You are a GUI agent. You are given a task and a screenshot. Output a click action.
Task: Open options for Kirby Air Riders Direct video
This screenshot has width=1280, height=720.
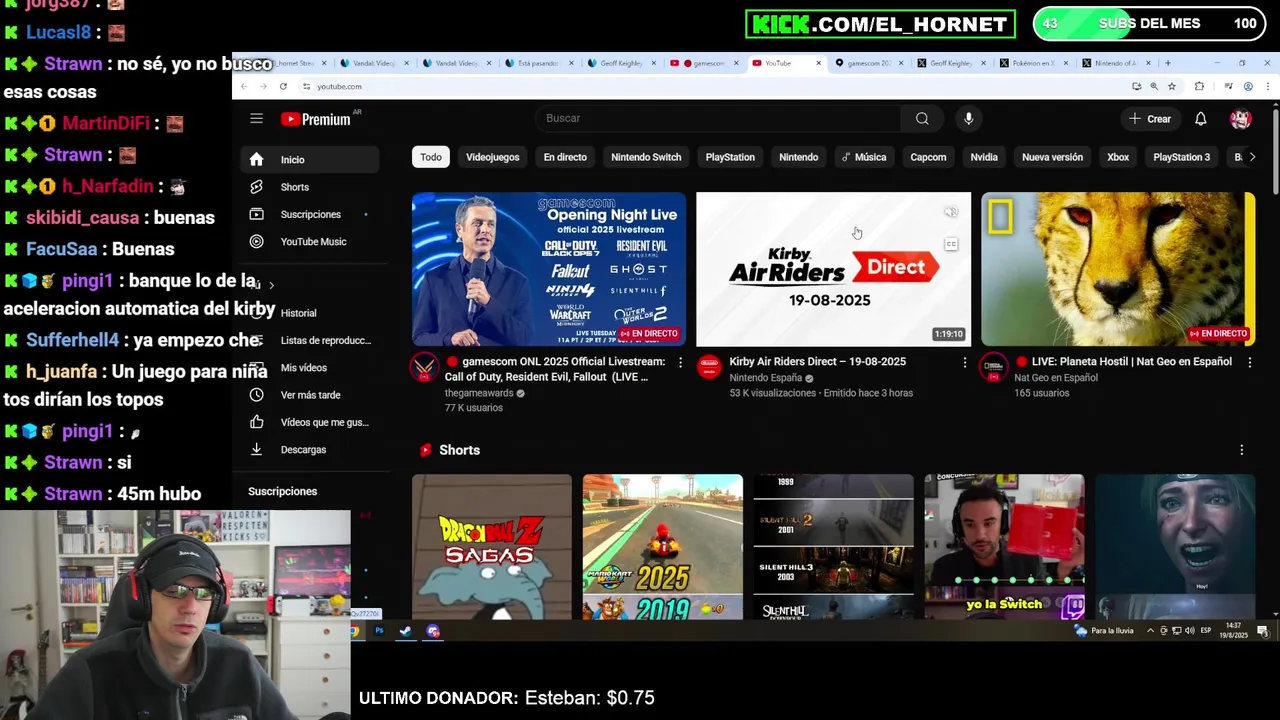965,362
